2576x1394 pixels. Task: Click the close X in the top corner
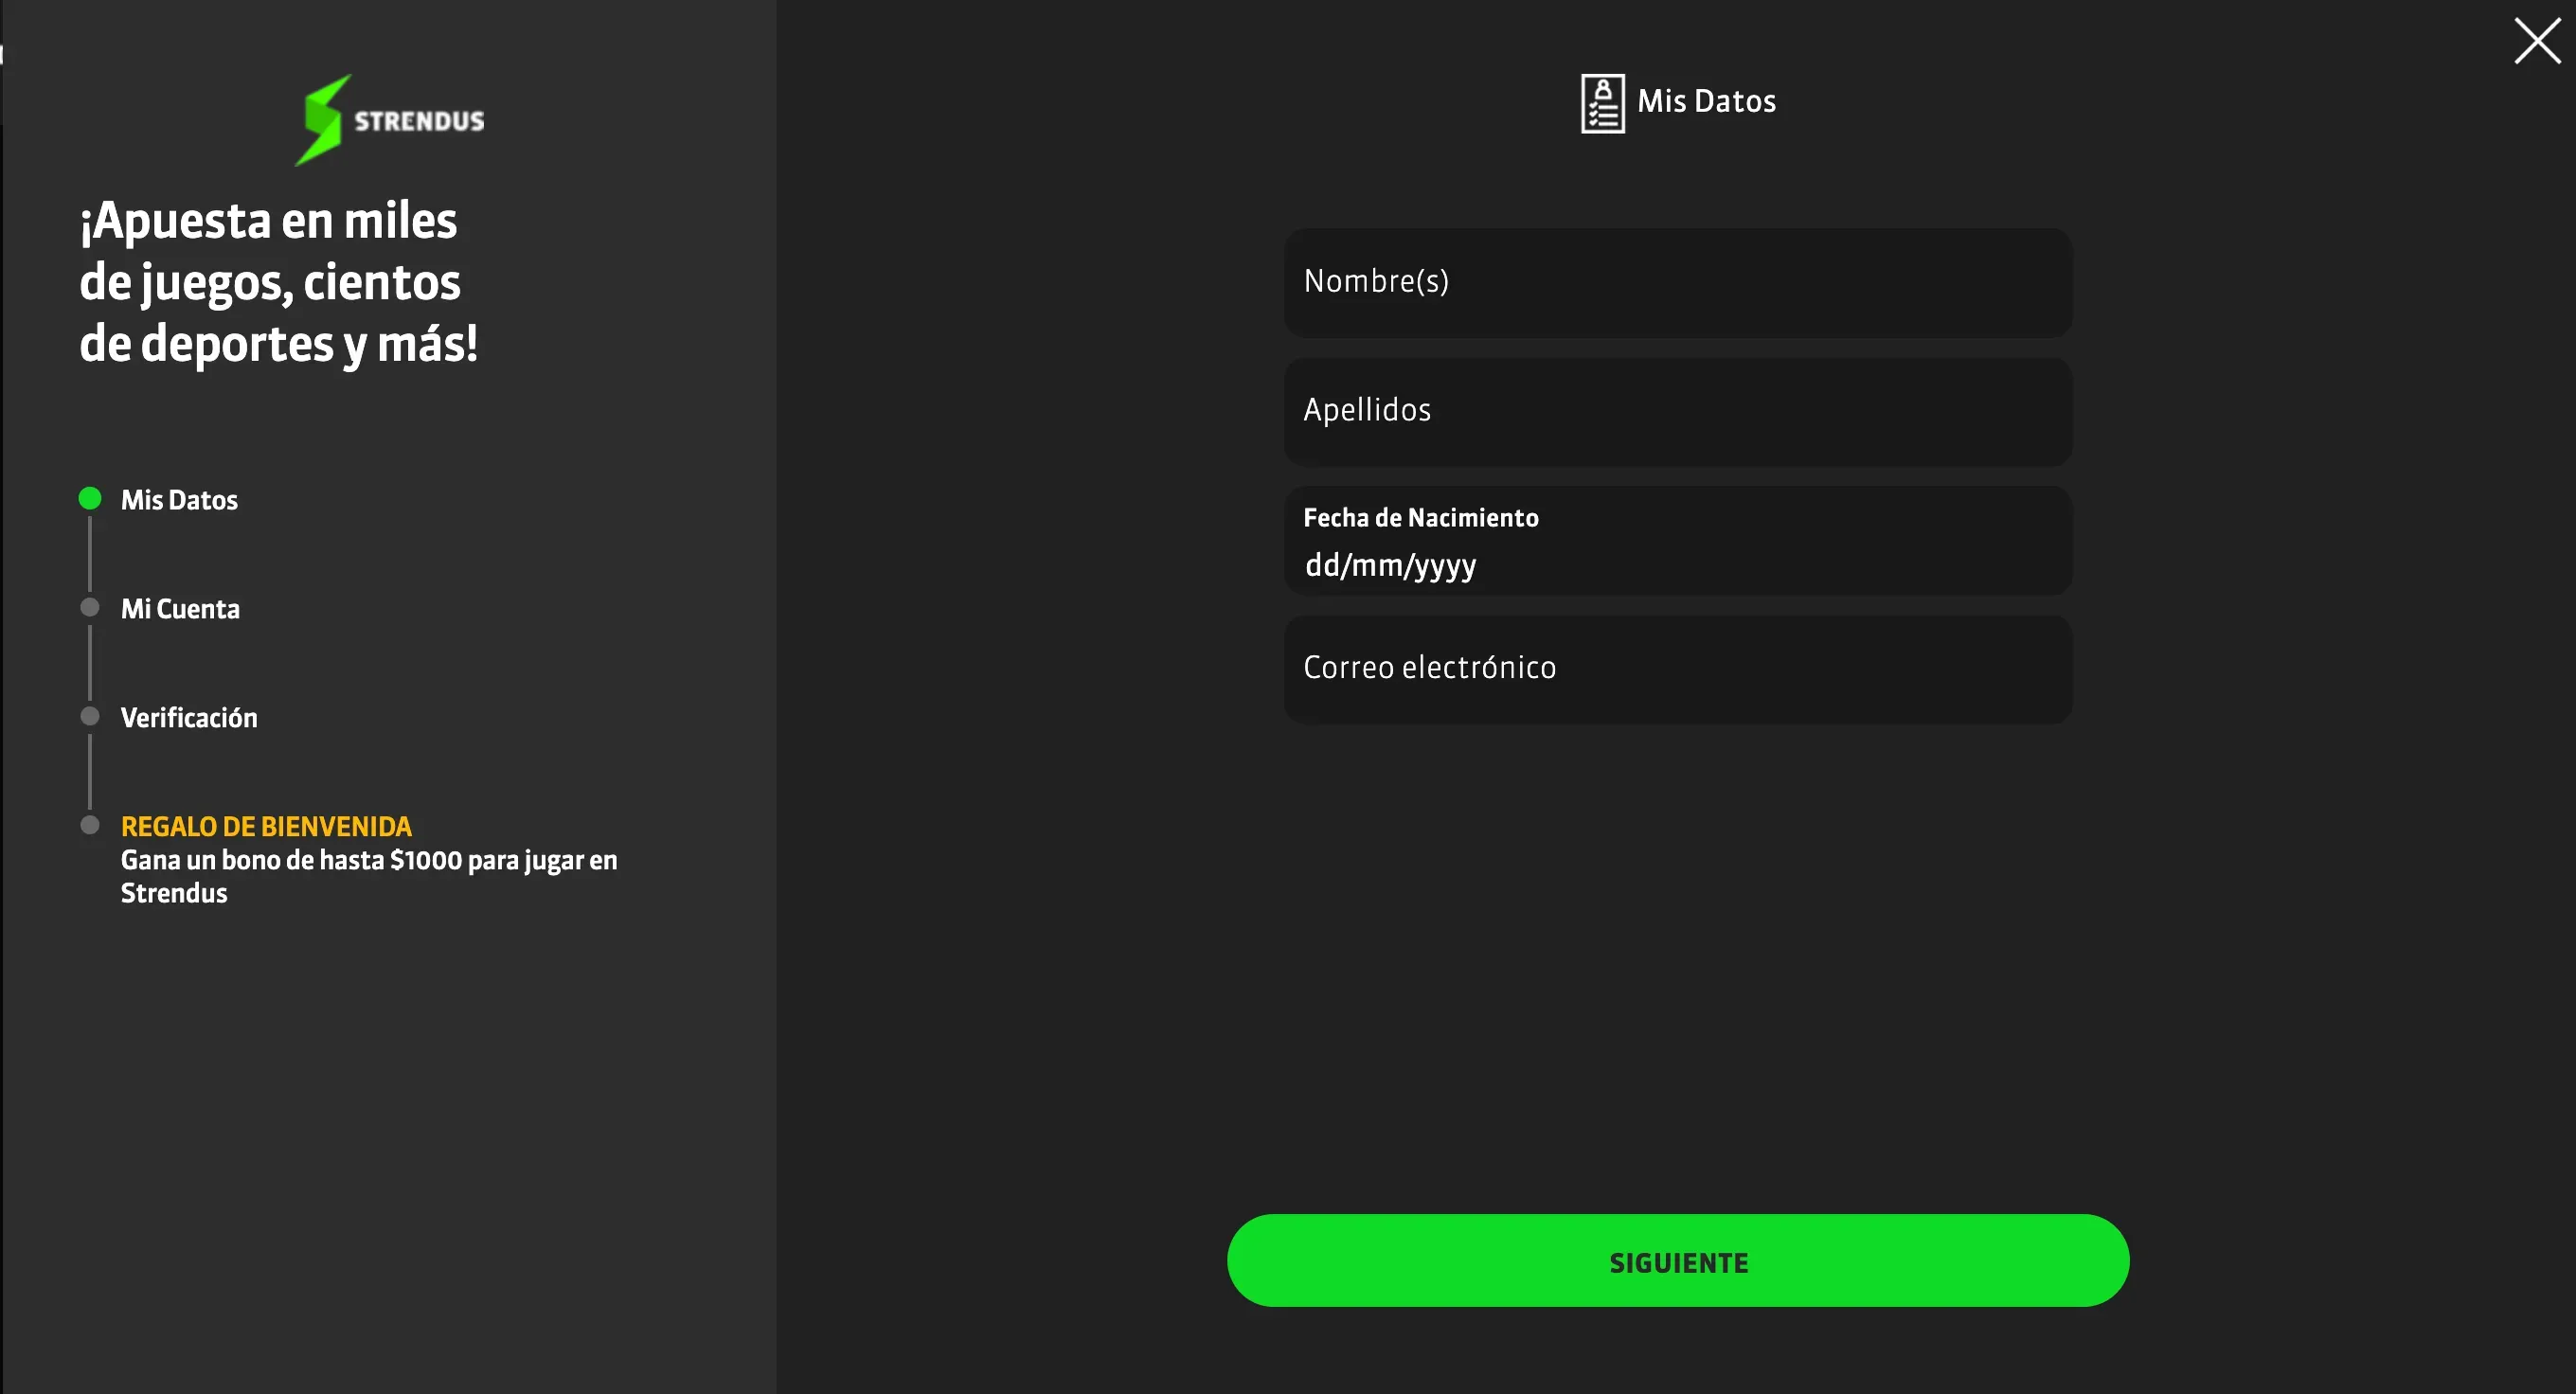2536,41
